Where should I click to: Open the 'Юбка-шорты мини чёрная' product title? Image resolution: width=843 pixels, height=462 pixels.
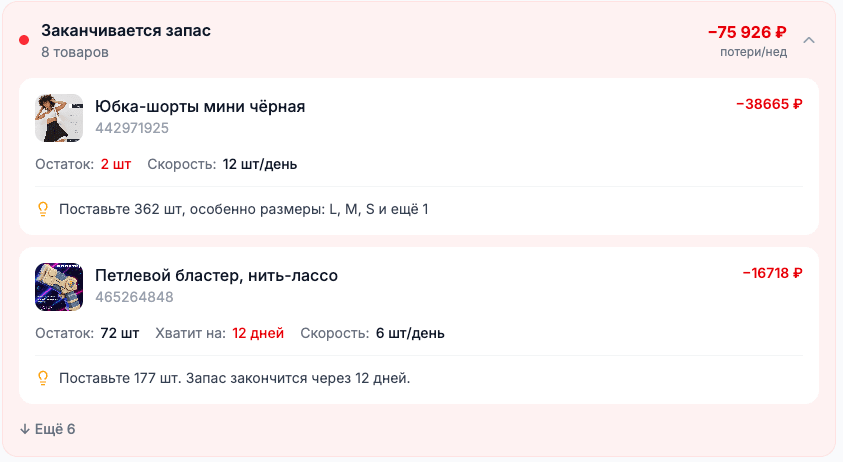click(200, 106)
